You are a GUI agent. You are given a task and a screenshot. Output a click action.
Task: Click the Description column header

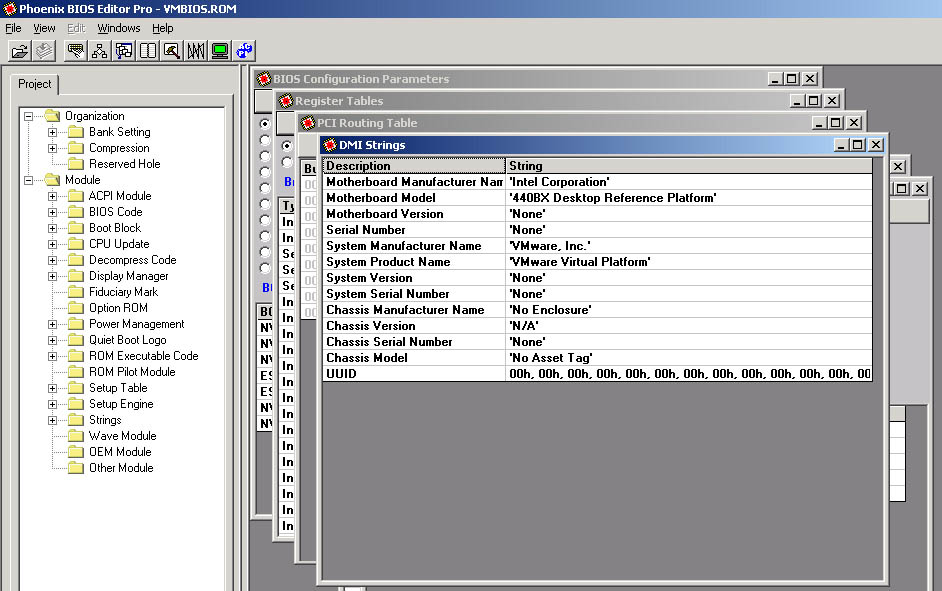pos(413,166)
